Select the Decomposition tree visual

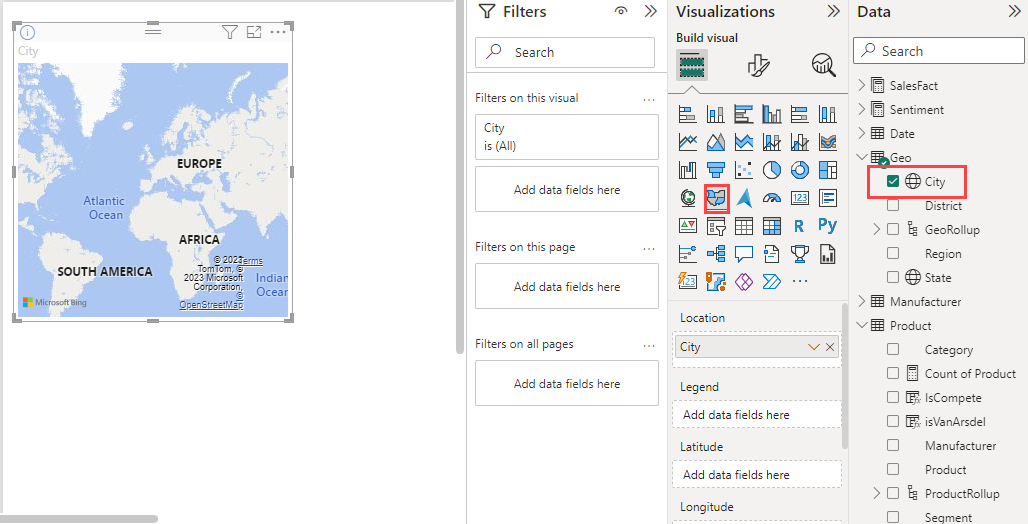[715, 253]
